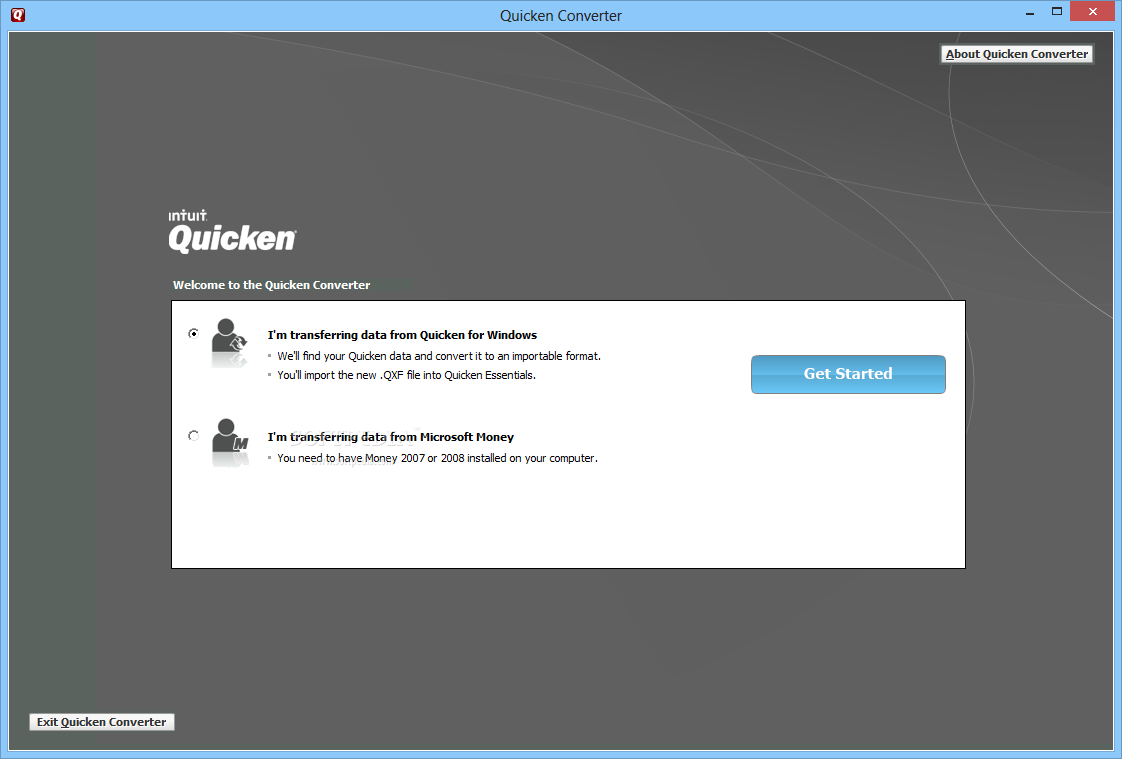Screen dimensions: 1122x759
Task: Minimize the Quicken Converter window
Action: [1030, 12]
